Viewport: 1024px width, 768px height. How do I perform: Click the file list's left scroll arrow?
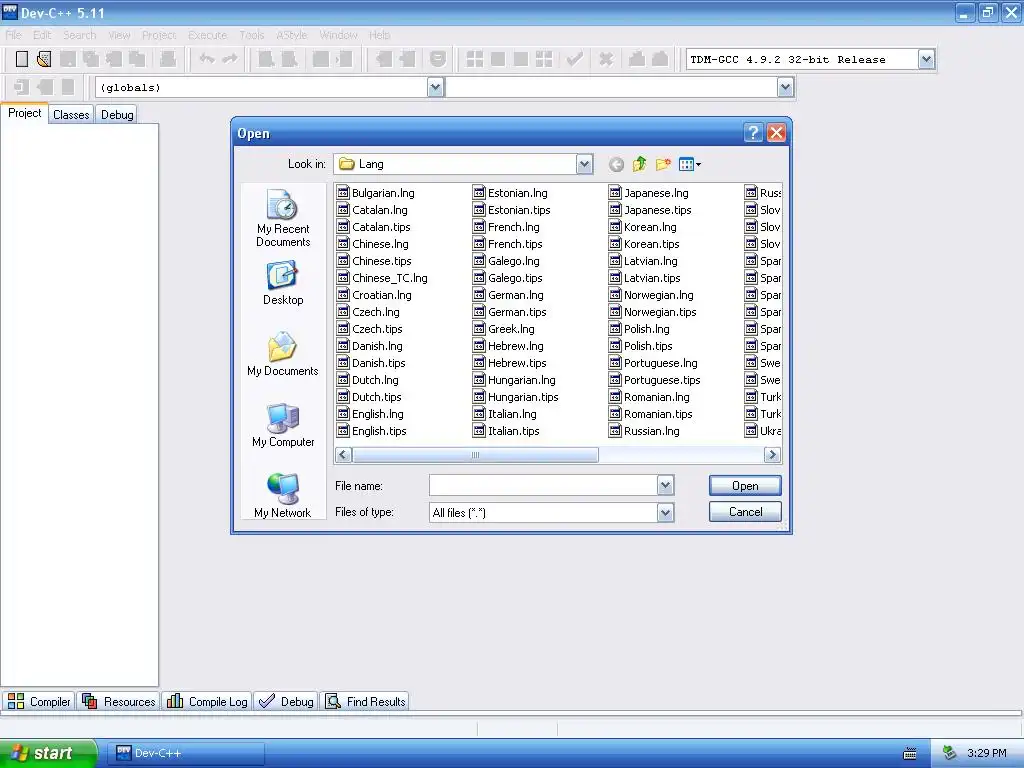[344, 455]
